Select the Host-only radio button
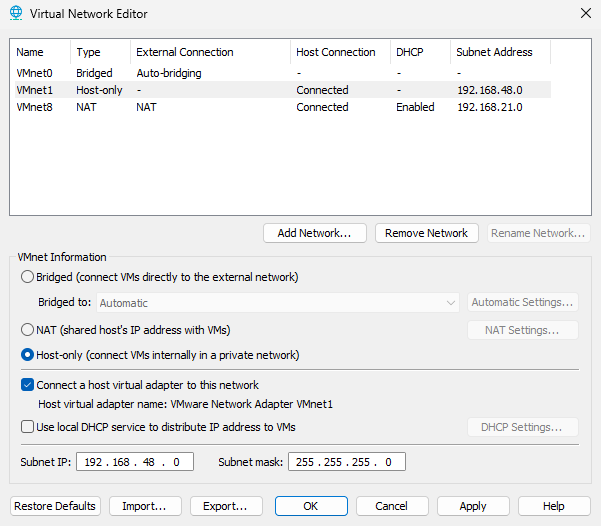 pyautogui.click(x=27, y=355)
